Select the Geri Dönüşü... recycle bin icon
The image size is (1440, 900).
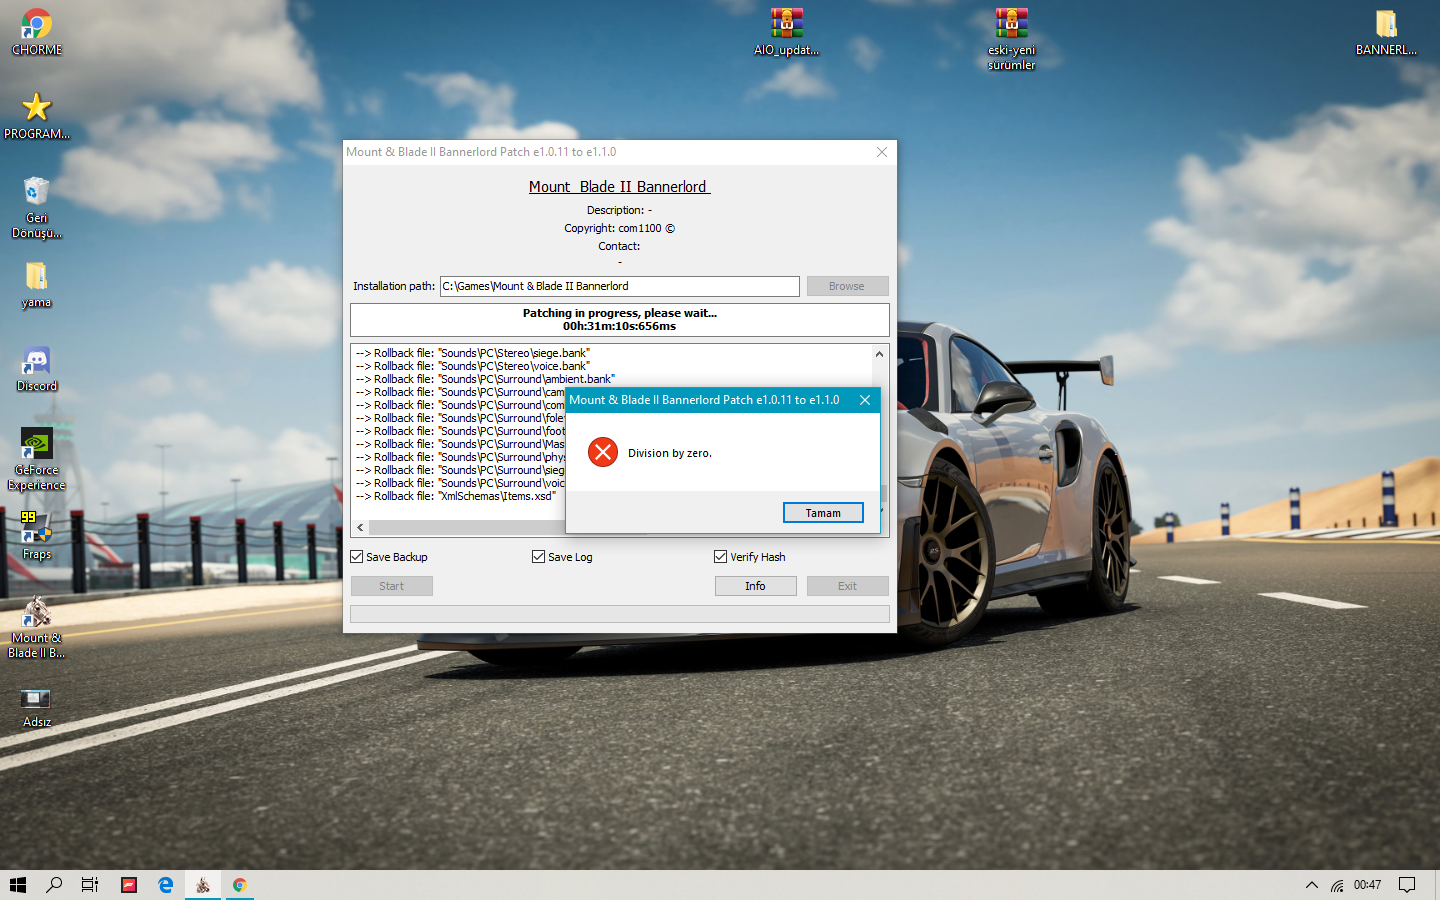pyautogui.click(x=37, y=207)
